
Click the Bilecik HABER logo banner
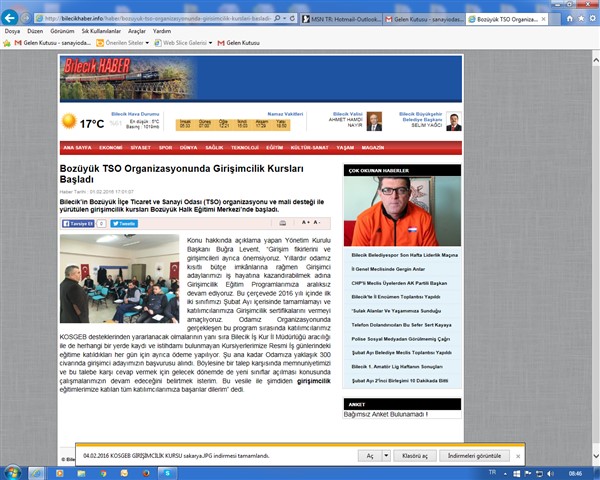[128, 78]
